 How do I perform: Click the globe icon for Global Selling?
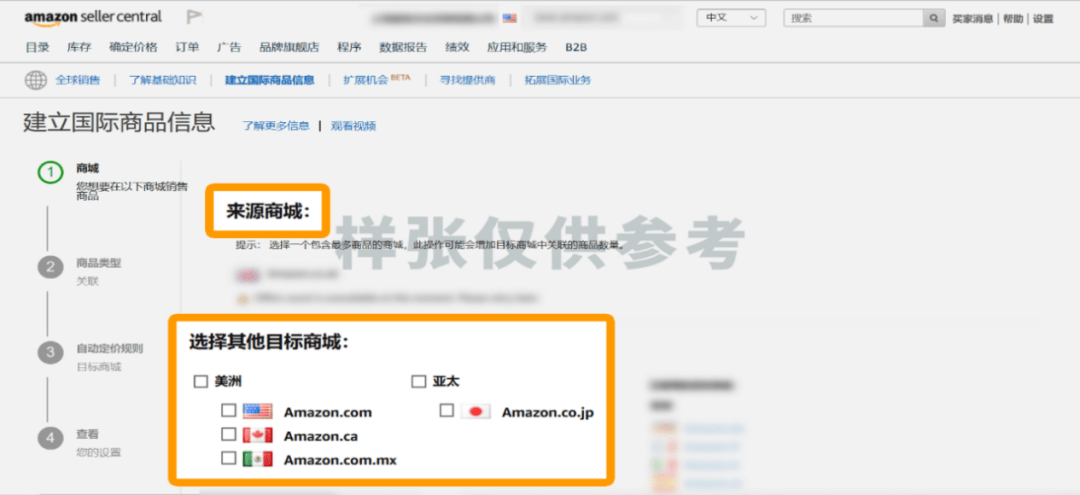coord(36,80)
